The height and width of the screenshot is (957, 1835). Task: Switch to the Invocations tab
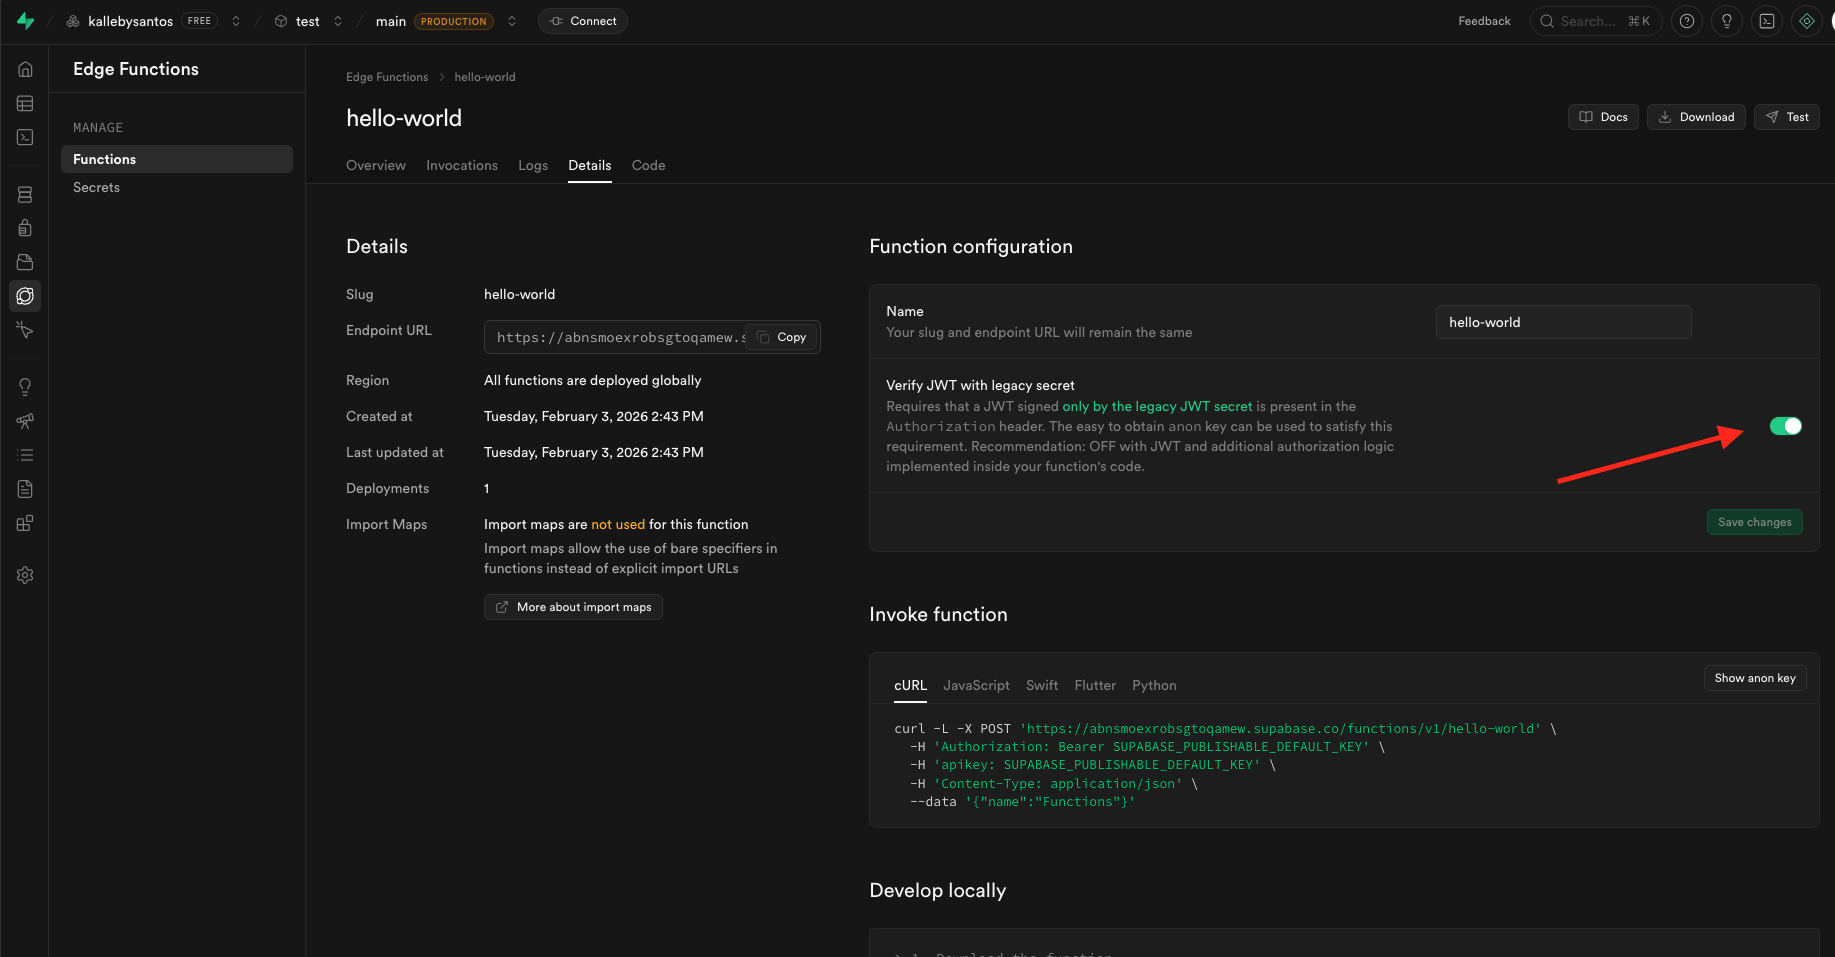coord(461,165)
